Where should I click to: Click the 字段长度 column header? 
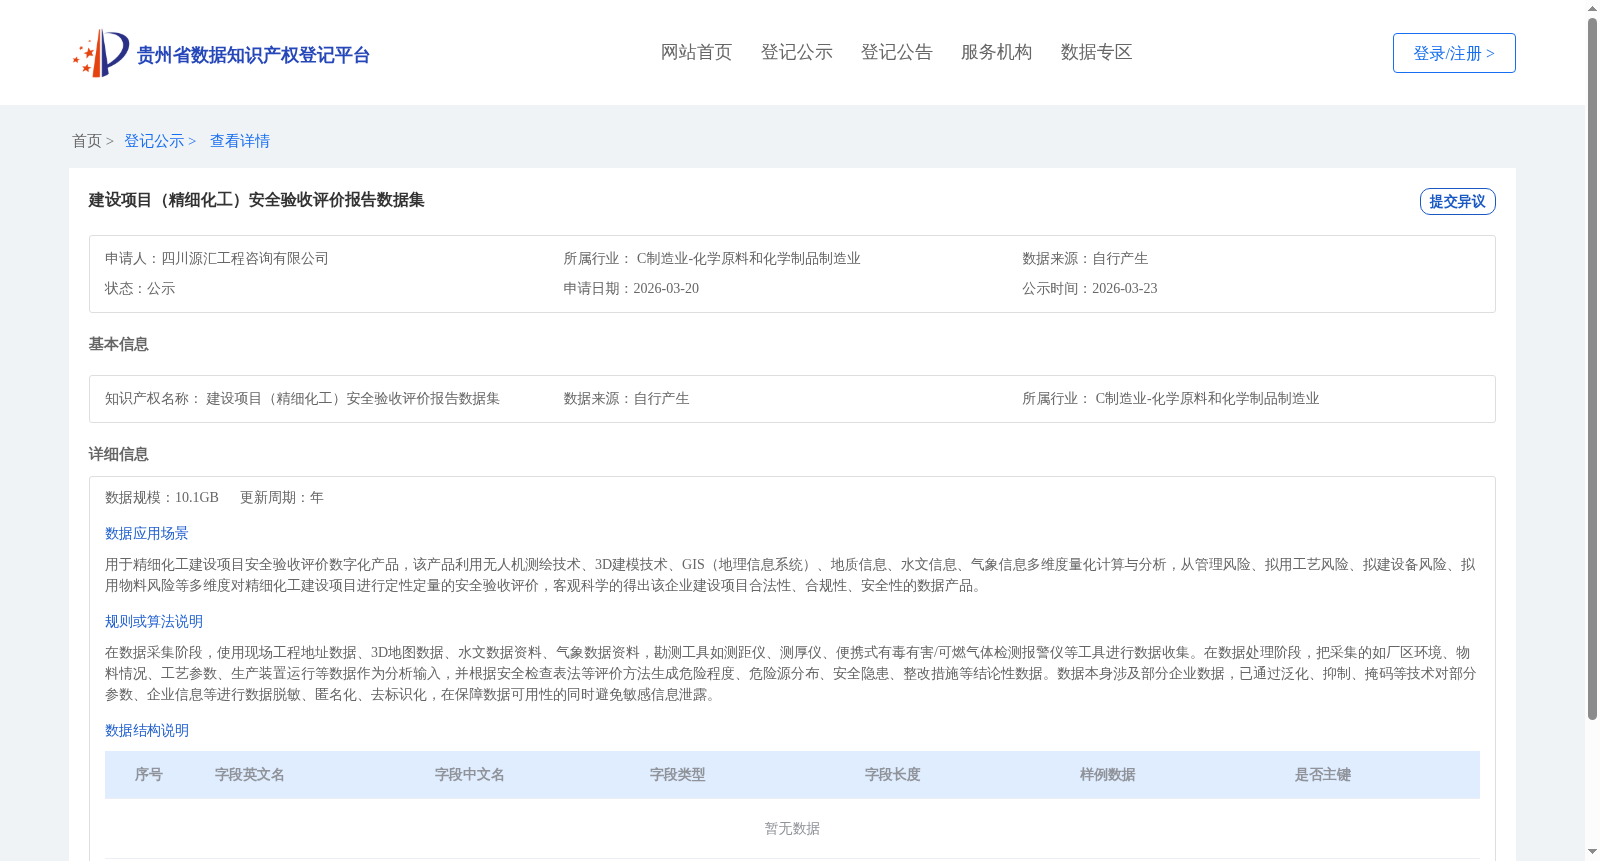click(893, 774)
